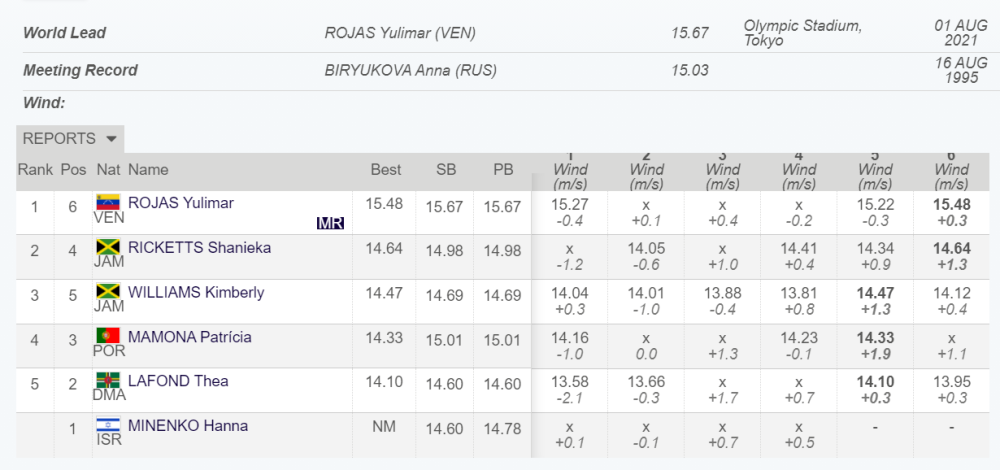Click the Jamaica flag beside Williams
This screenshot has height=470, width=1000.
tap(107, 292)
